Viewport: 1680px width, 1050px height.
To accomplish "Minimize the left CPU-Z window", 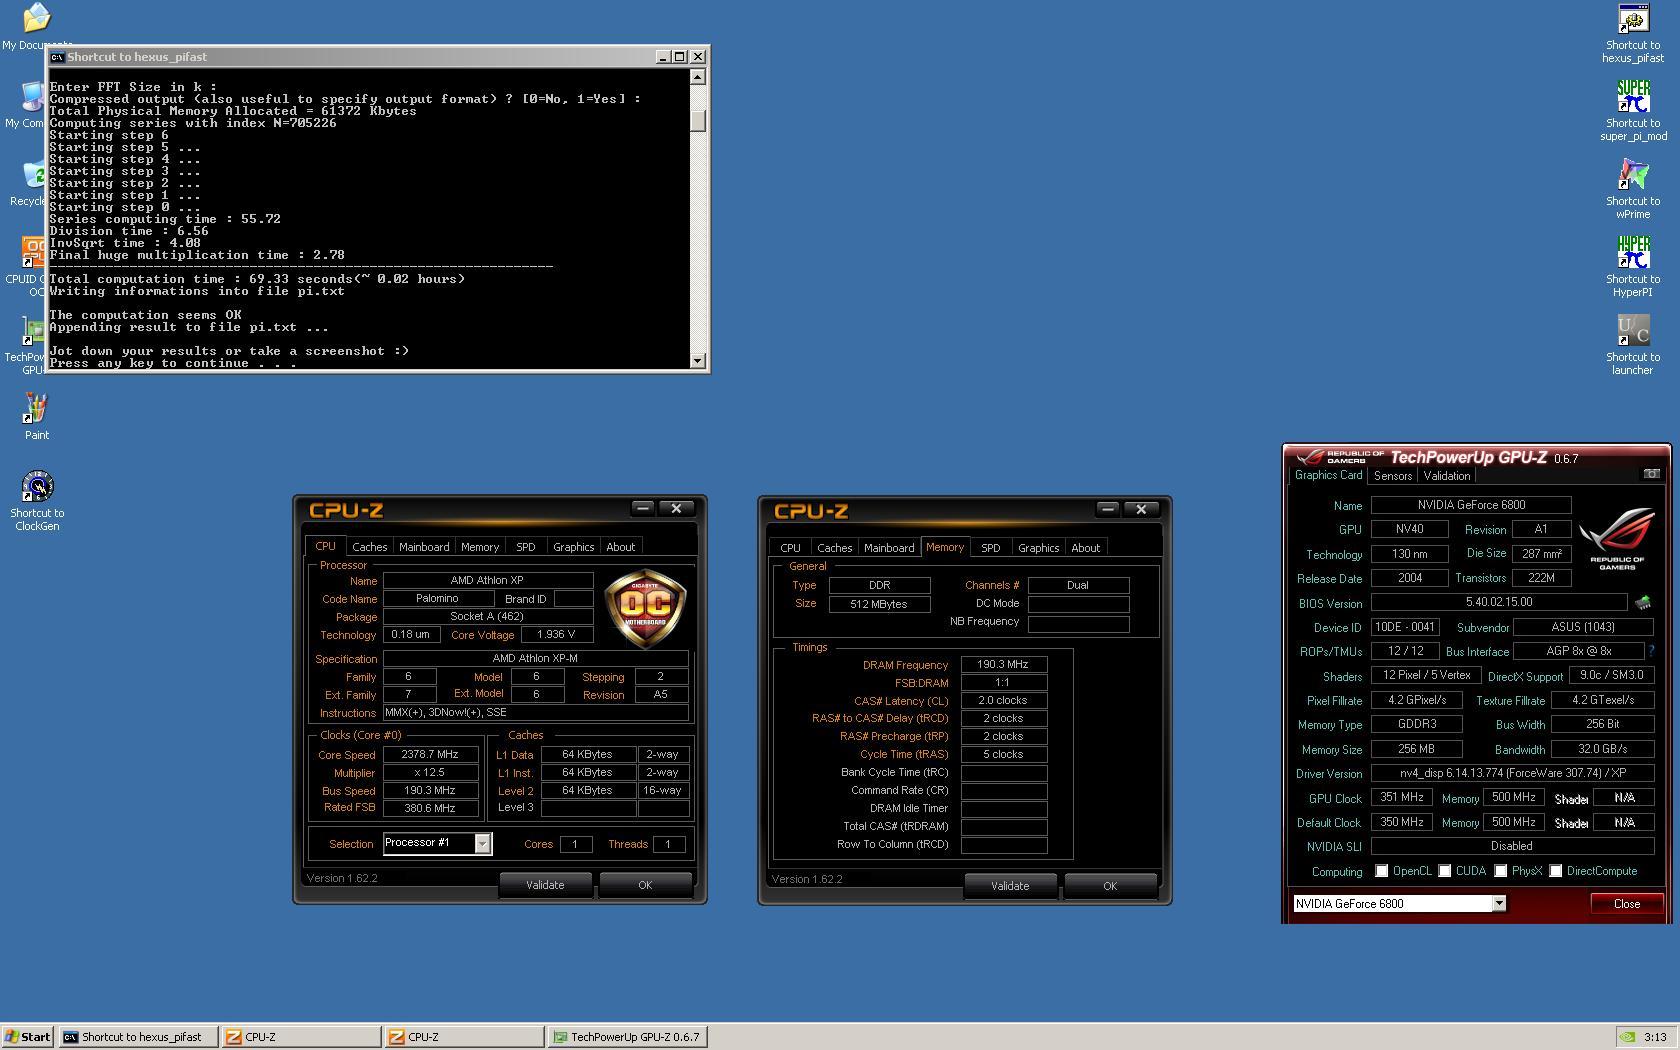I will pyautogui.click(x=642, y=509).
